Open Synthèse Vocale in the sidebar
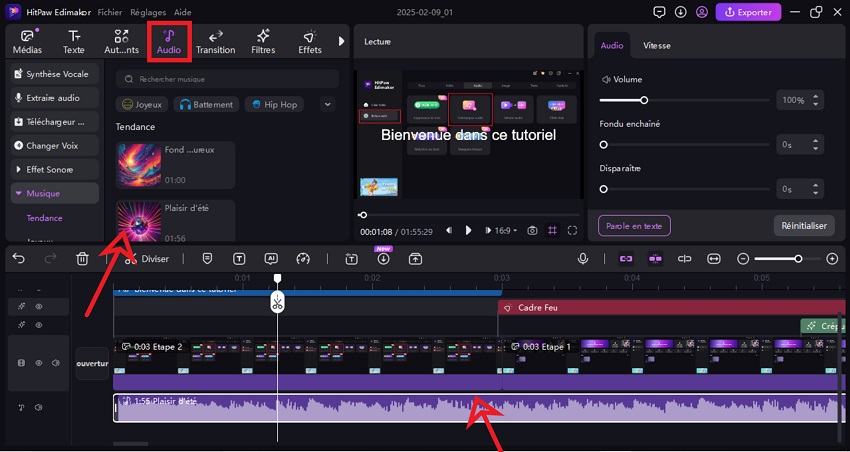 55,74
